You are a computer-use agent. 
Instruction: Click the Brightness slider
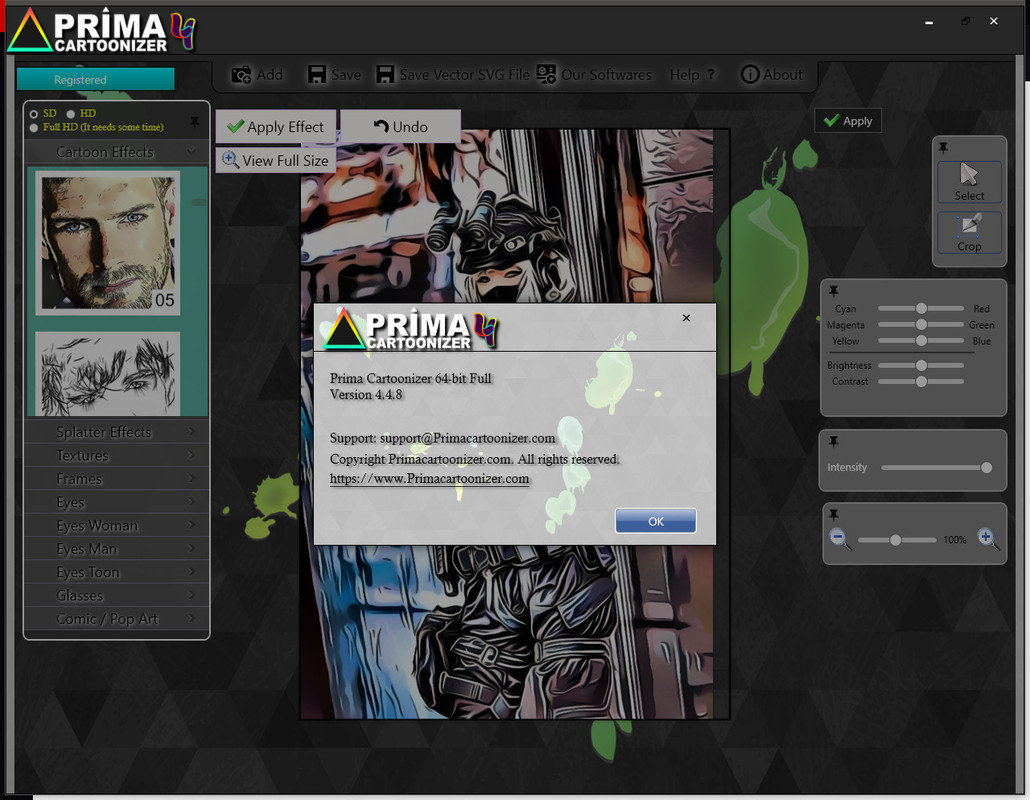click(x=921, y=365)
